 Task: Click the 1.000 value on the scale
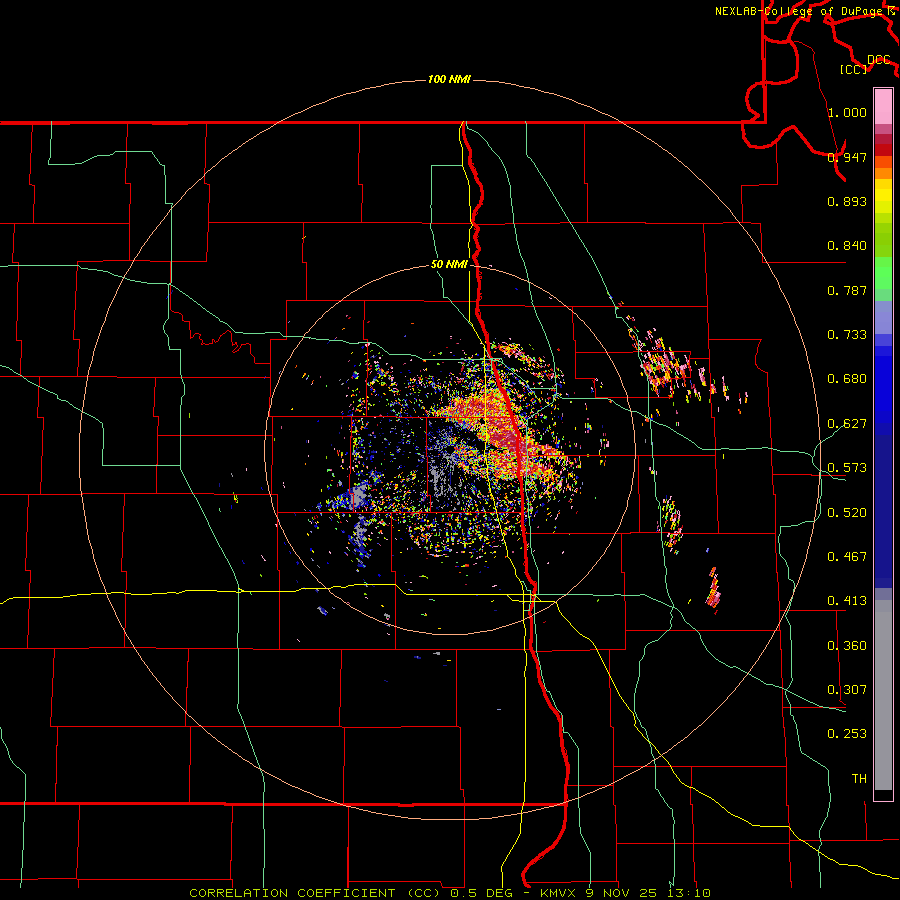coord(847,112)
